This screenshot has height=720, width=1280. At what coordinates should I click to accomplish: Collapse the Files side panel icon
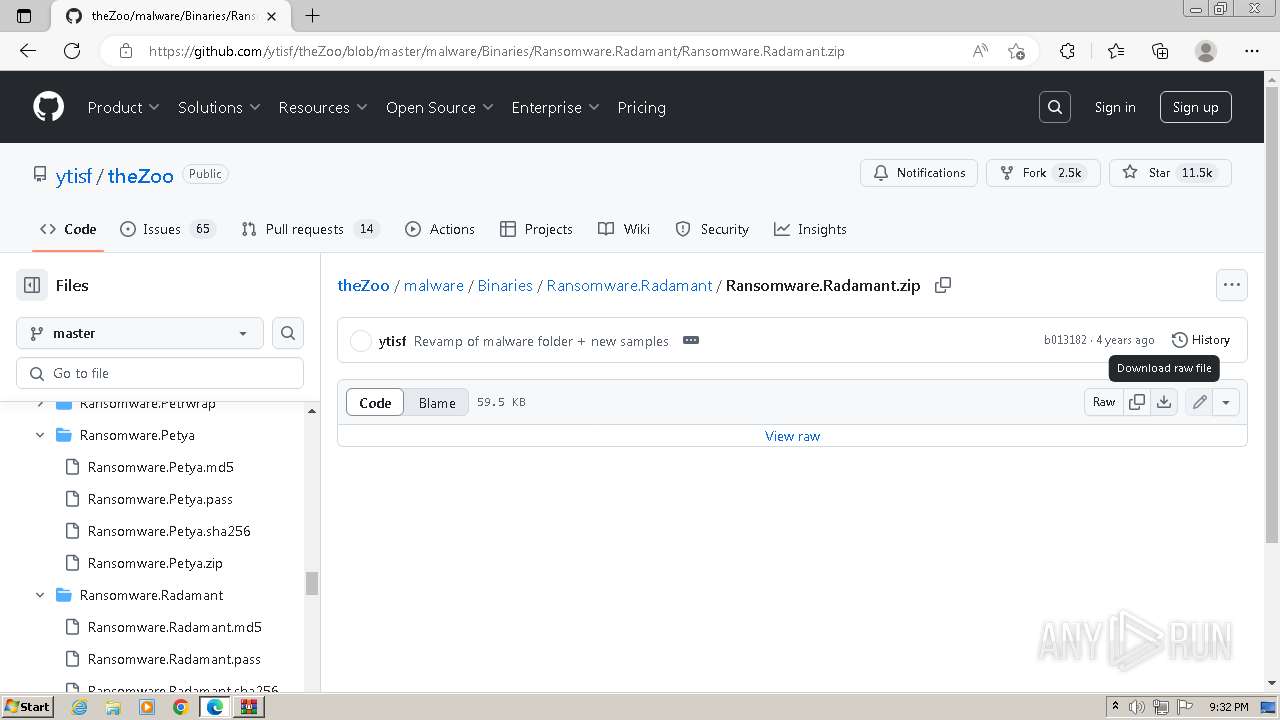click(32, 285)
